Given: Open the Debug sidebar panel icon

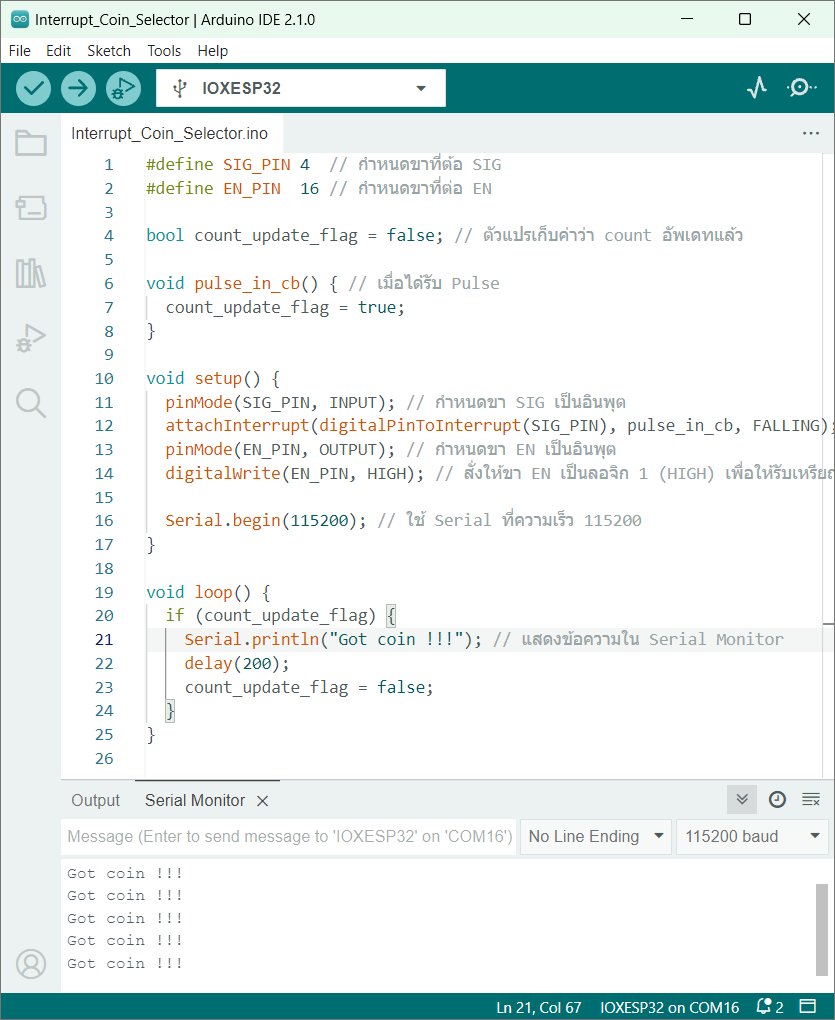Looking at the screenshot, I should click(x=31, y=338).
